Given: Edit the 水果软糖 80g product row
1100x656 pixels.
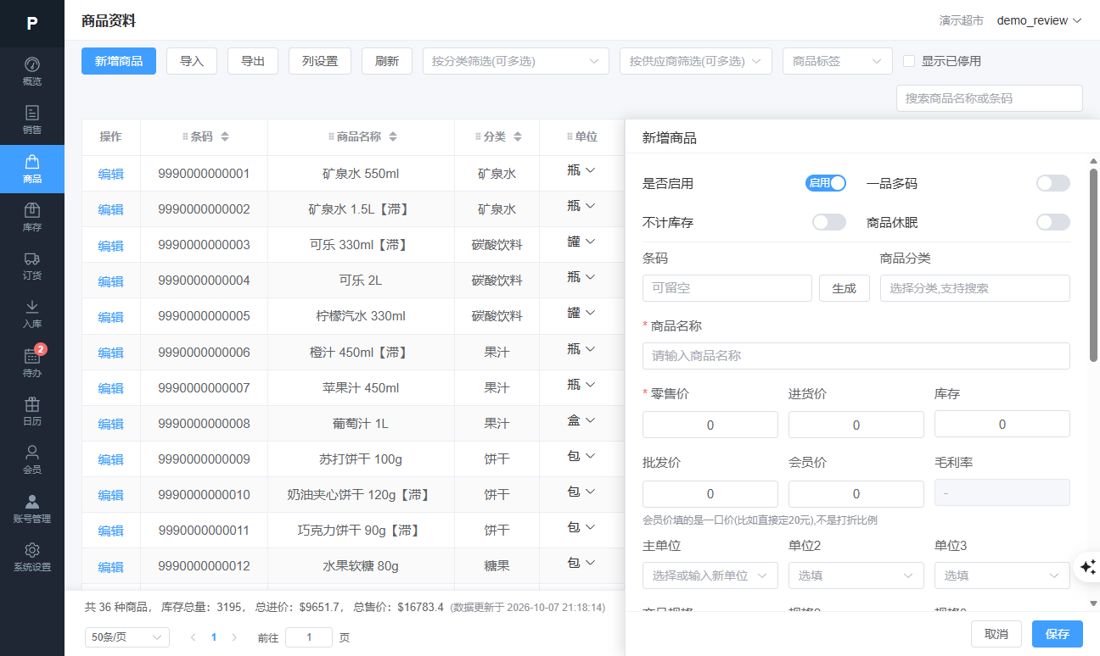Looking at the screenshot, I should [111, 567].
